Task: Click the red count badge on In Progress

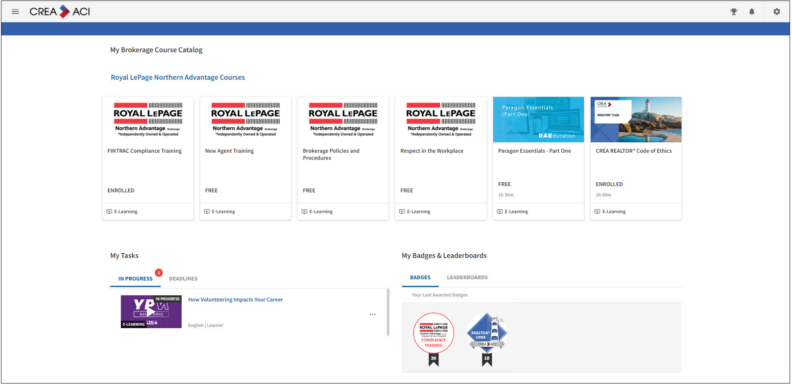Action: pyautogui.click(x=159, y=273)
